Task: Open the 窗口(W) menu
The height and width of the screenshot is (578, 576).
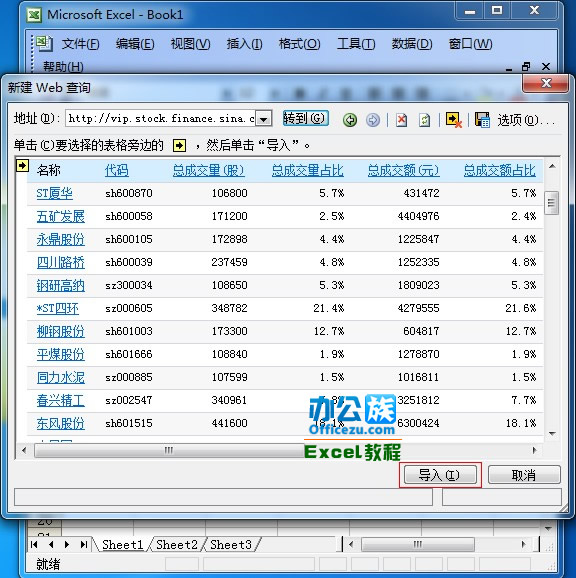Action: click(x=470, y=44)
